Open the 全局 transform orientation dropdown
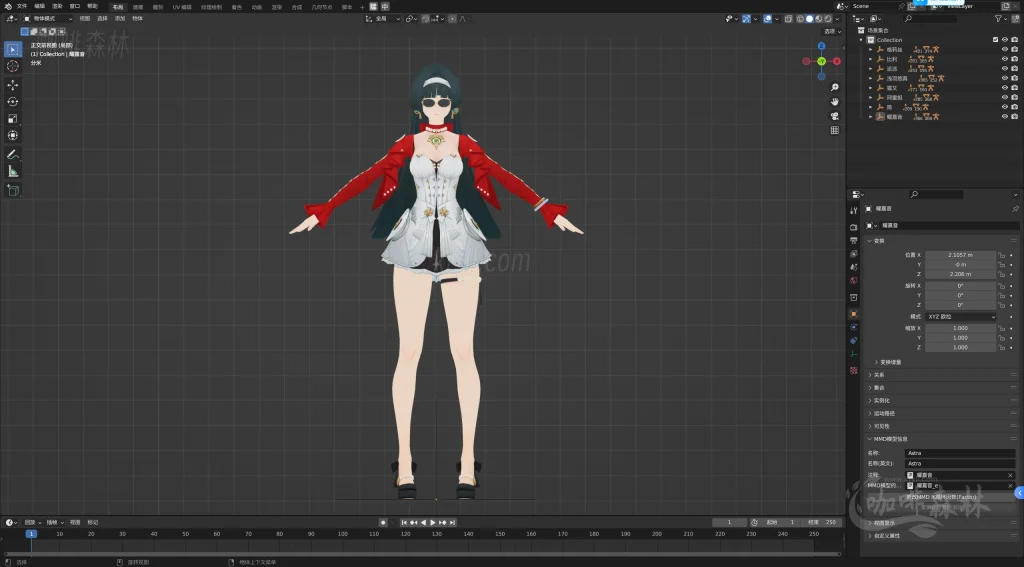 click(383, 18)
